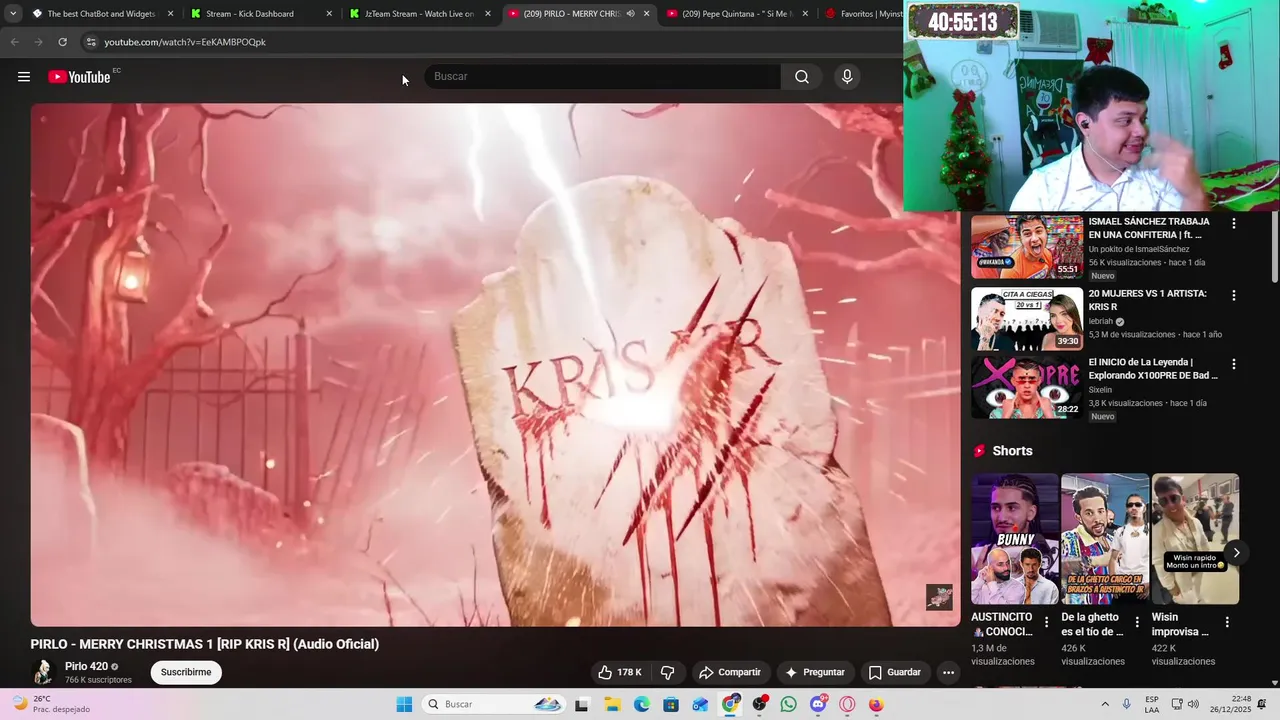Screen dimensions: 1280x720
Task: Open the De la ghetto Short thumbnail
Action: point(1105,539)
